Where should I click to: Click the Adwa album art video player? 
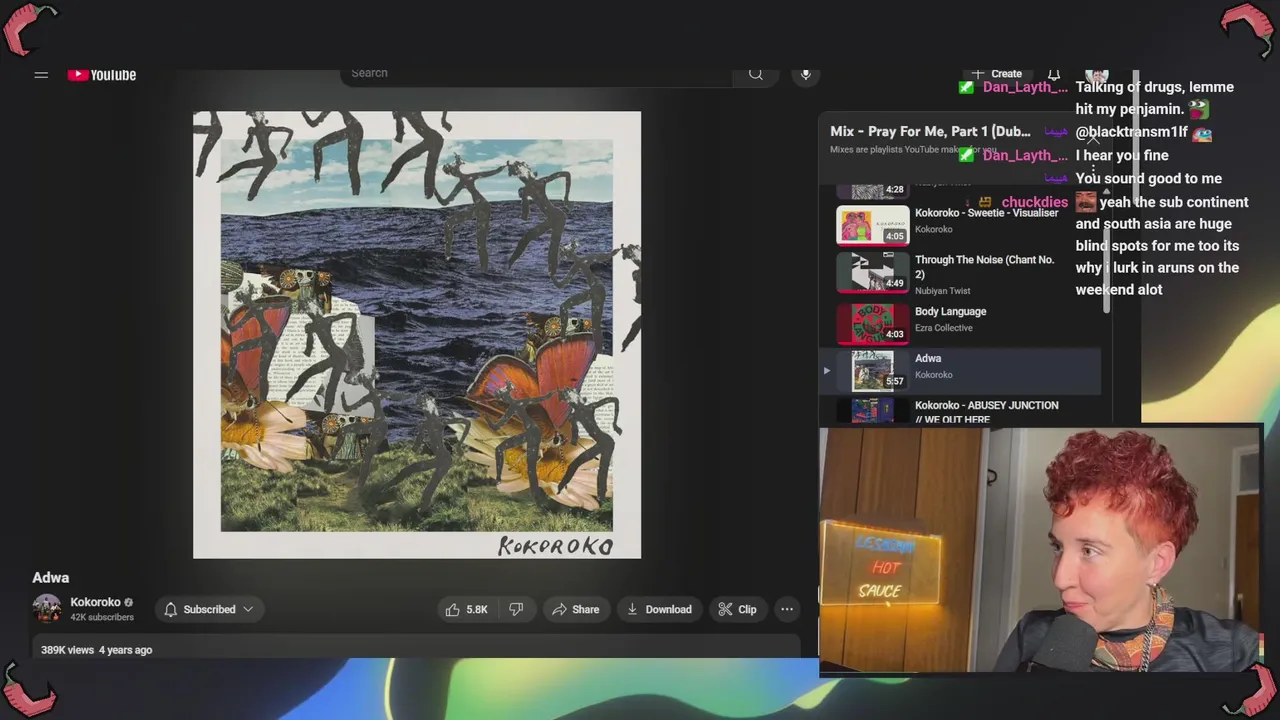click(x=417, y=335)
